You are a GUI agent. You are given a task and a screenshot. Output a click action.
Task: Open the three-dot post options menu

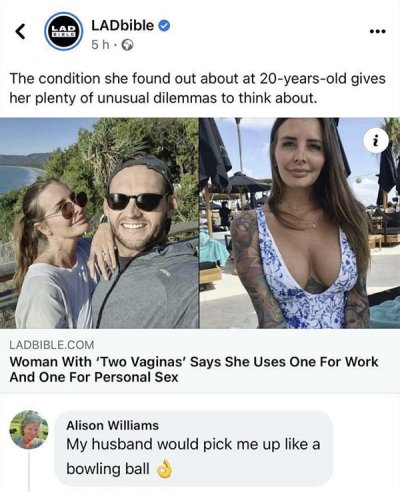pos(378,32)
